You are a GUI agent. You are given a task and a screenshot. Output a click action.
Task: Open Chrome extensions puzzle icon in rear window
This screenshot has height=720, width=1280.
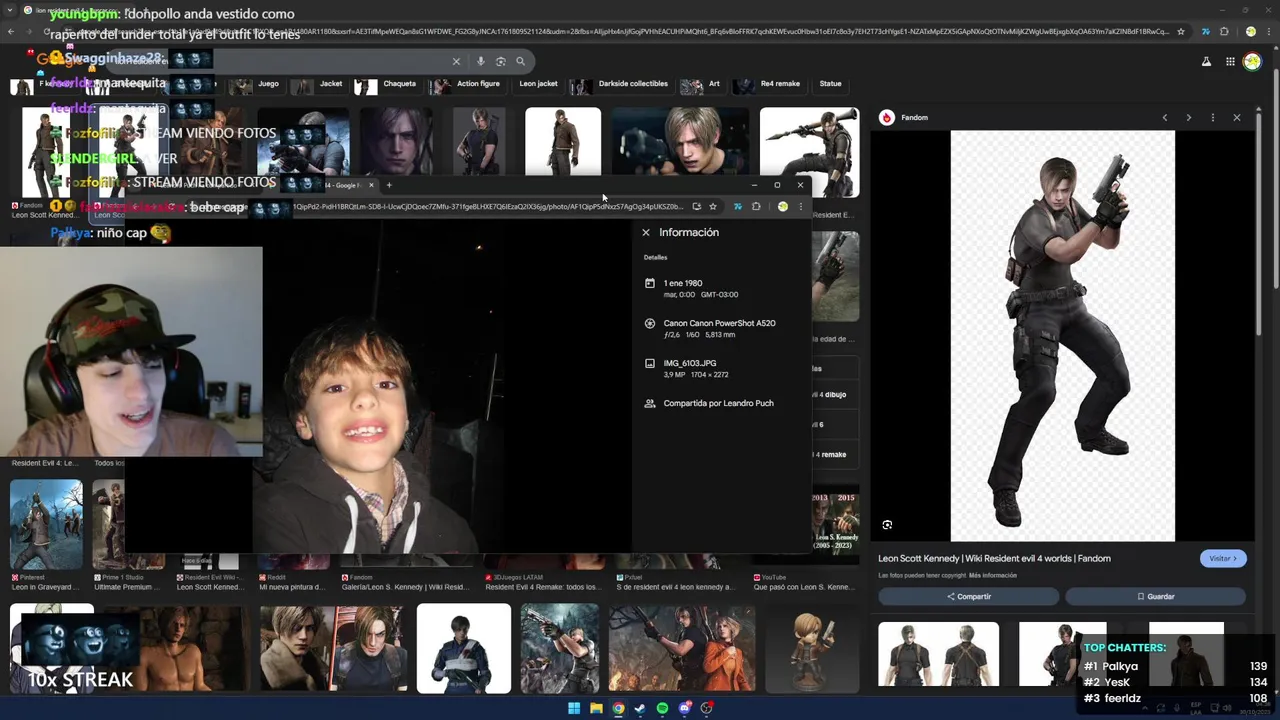(x=1224, y=31)
